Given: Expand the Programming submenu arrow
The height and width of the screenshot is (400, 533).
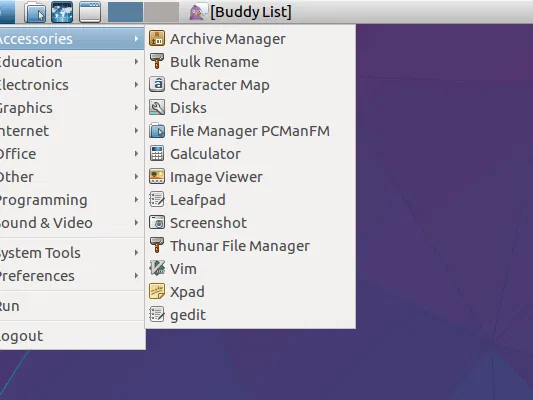Looking at the screenshot, I should point(136,200).
